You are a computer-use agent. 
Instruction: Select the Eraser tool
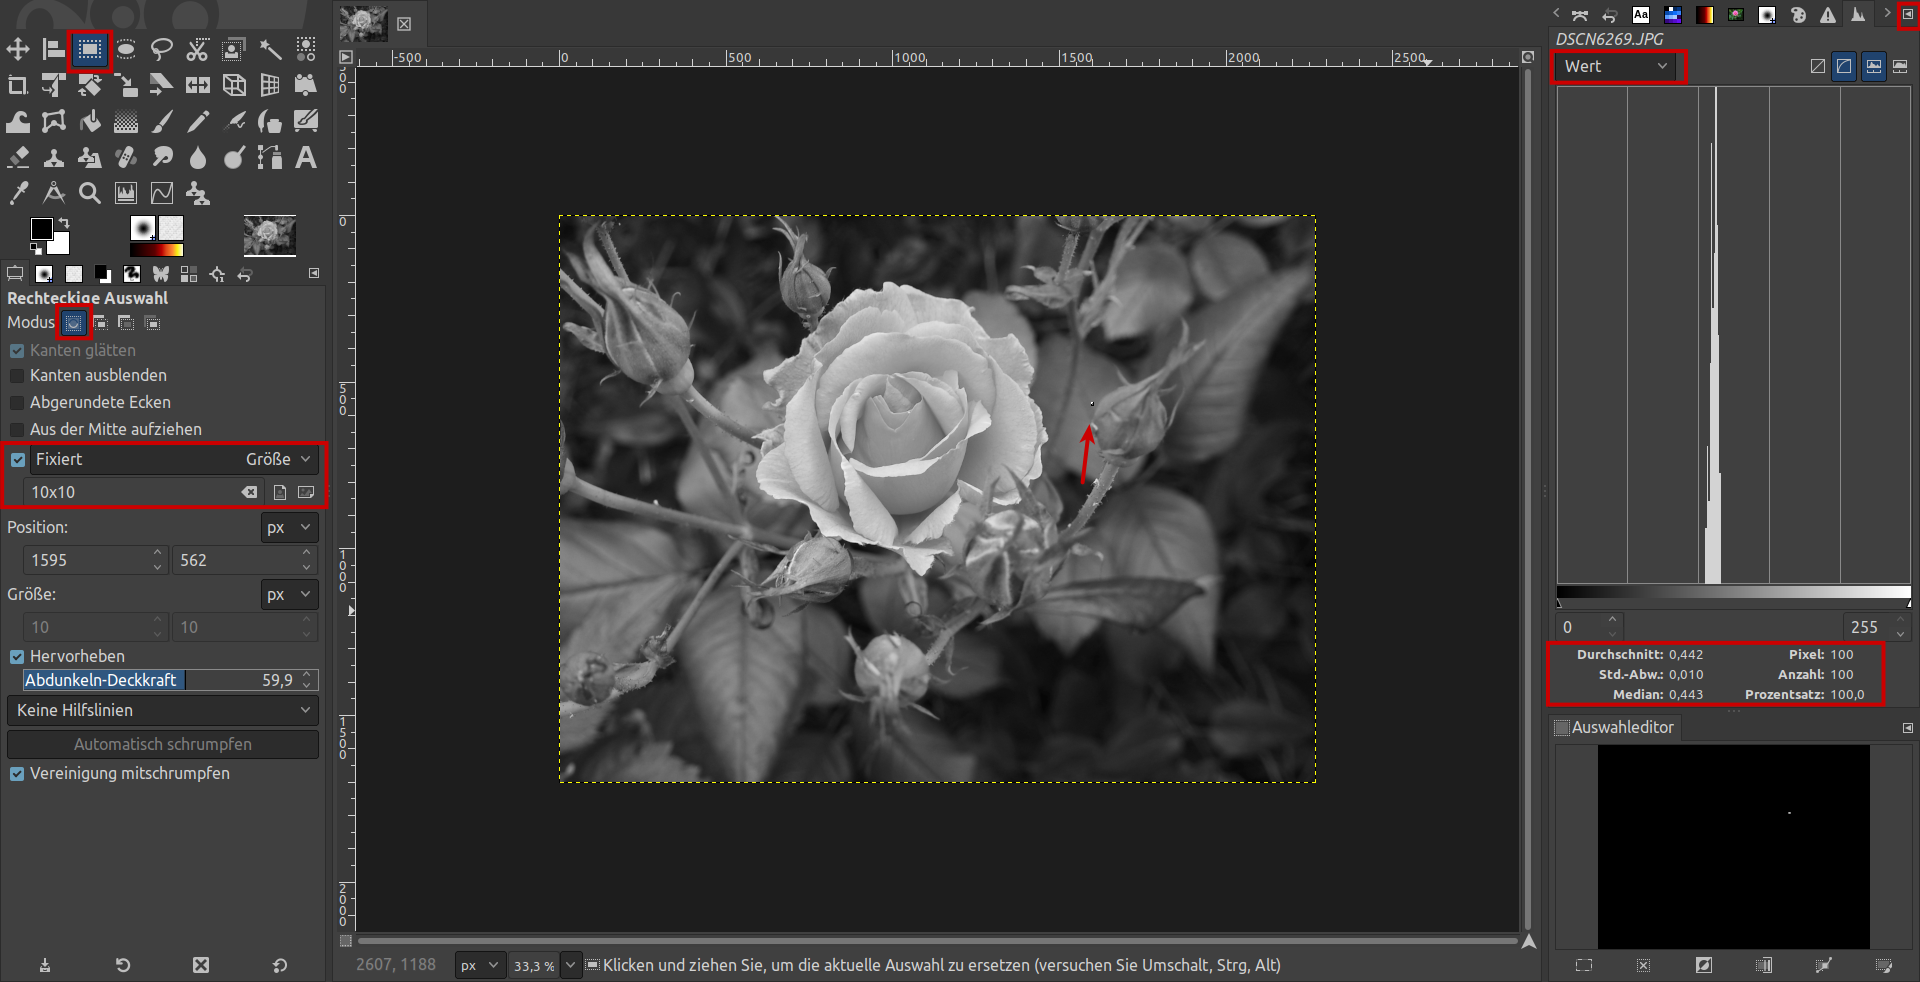[x=18, y=157]
